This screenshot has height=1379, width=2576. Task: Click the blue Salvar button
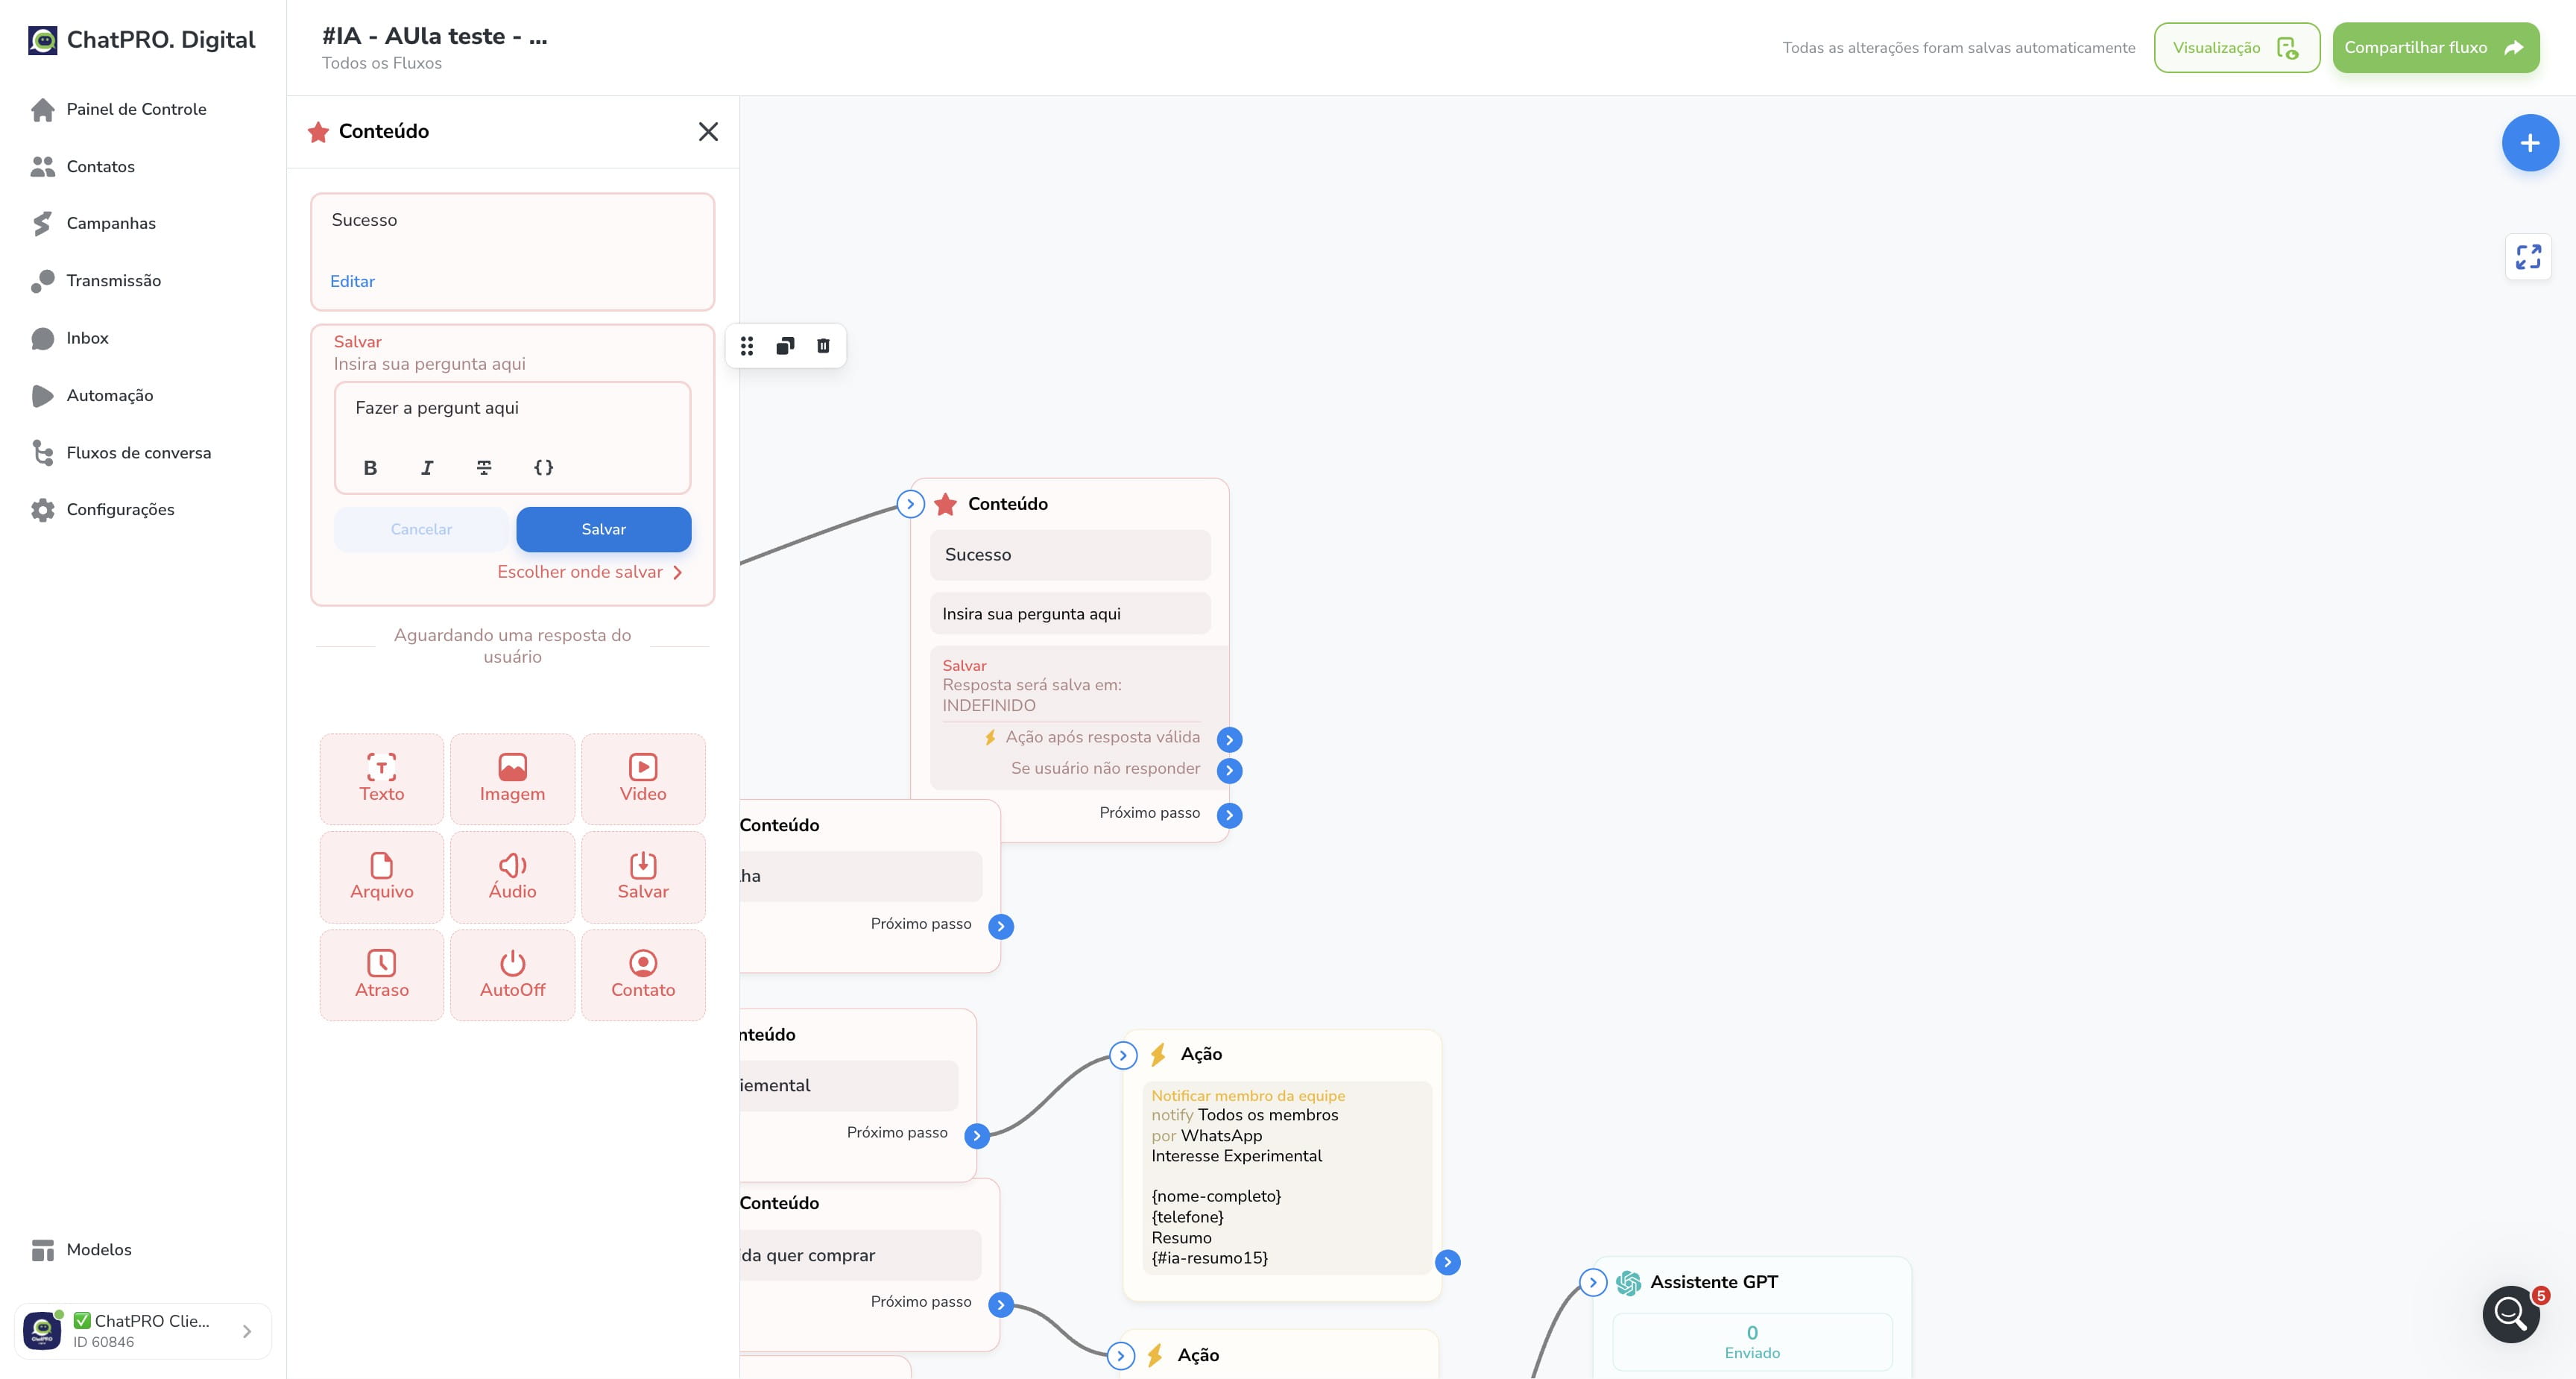pos(603,529)
